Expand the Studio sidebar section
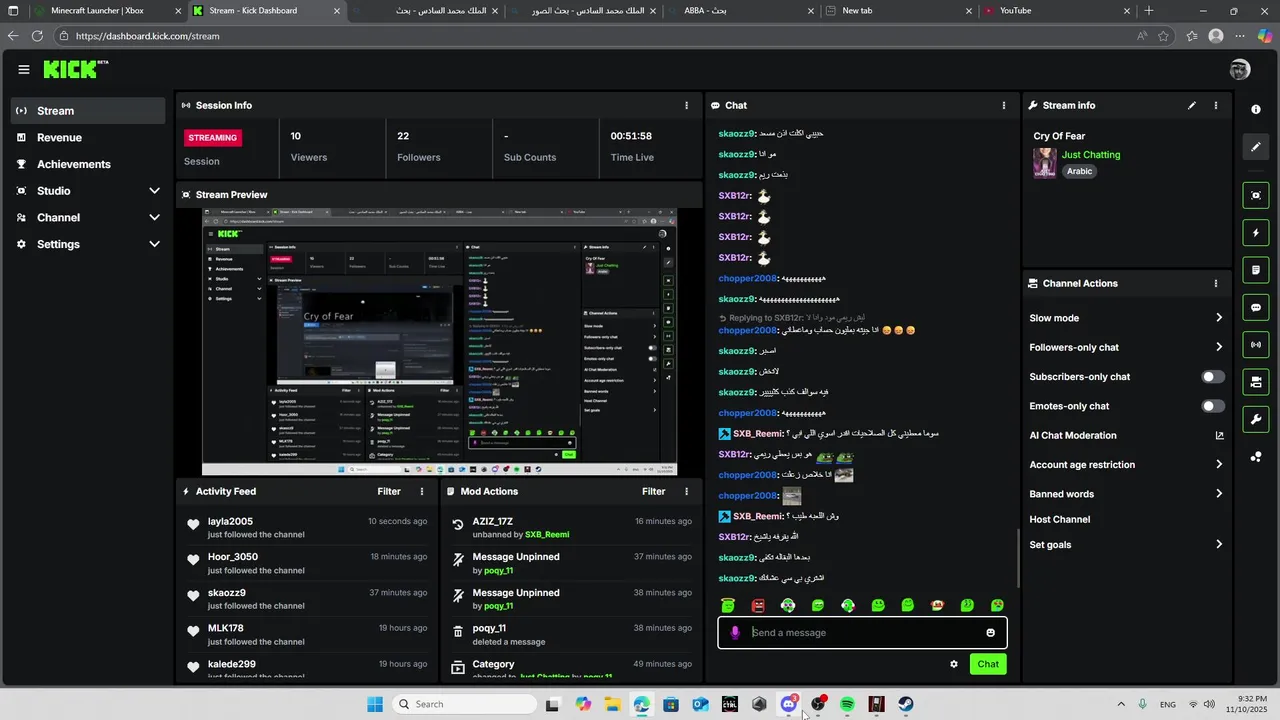This screenshot has height=720, width=1280. pyautogui.click(x=88, y=191)
